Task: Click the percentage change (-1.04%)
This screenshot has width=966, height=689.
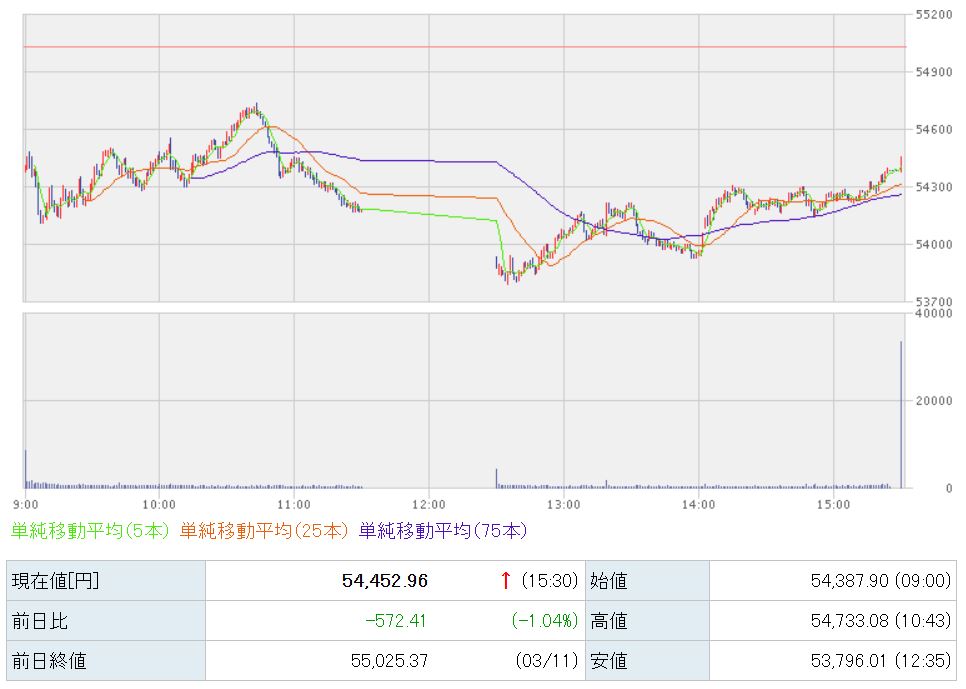Action: tap(544, 621)
